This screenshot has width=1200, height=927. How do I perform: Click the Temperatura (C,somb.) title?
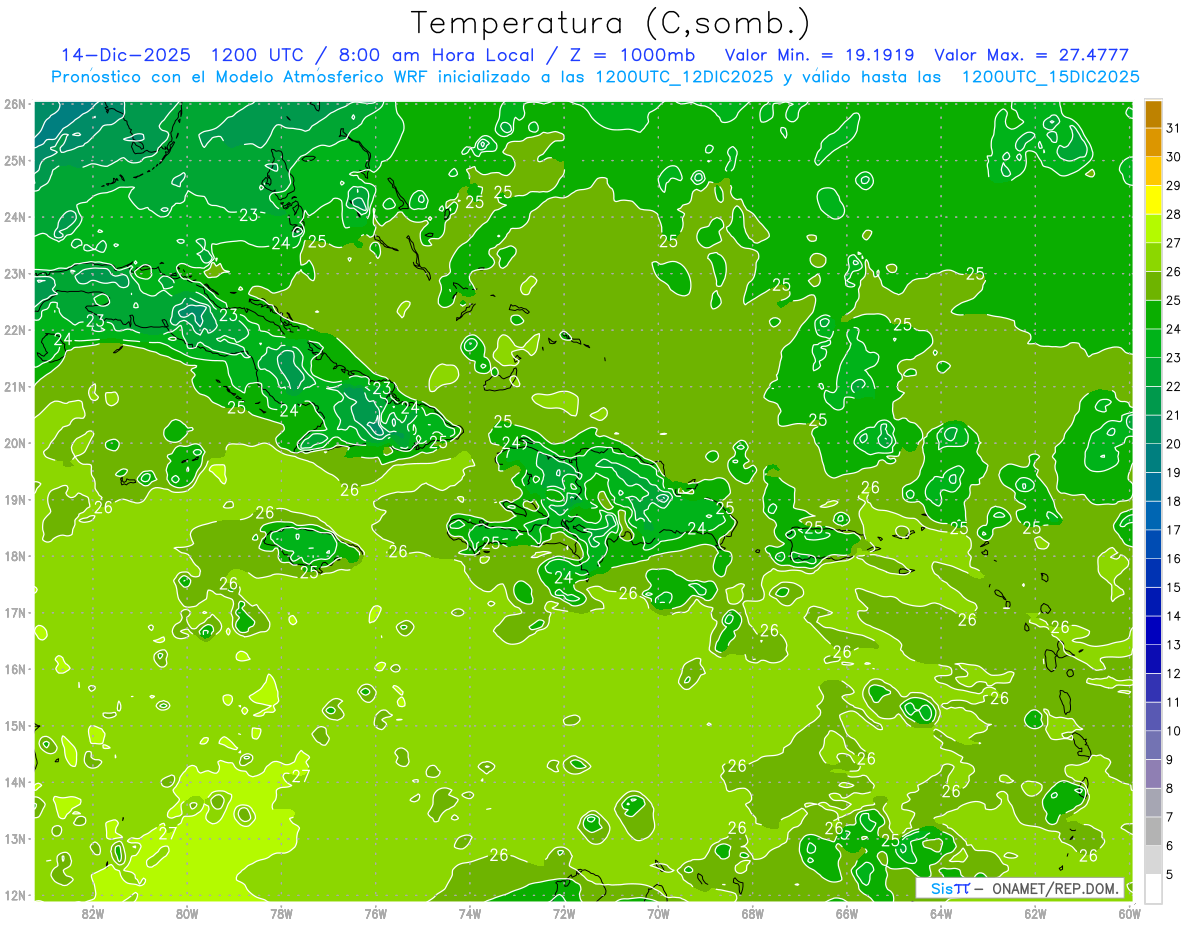[611, 23]
